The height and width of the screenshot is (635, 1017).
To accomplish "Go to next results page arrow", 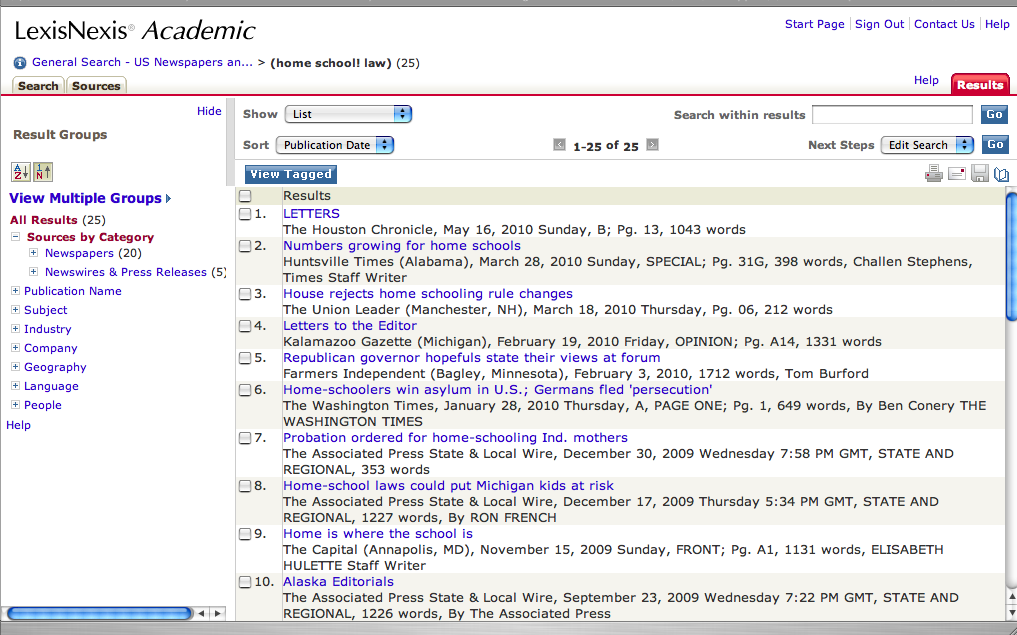I will coord(652,145).
